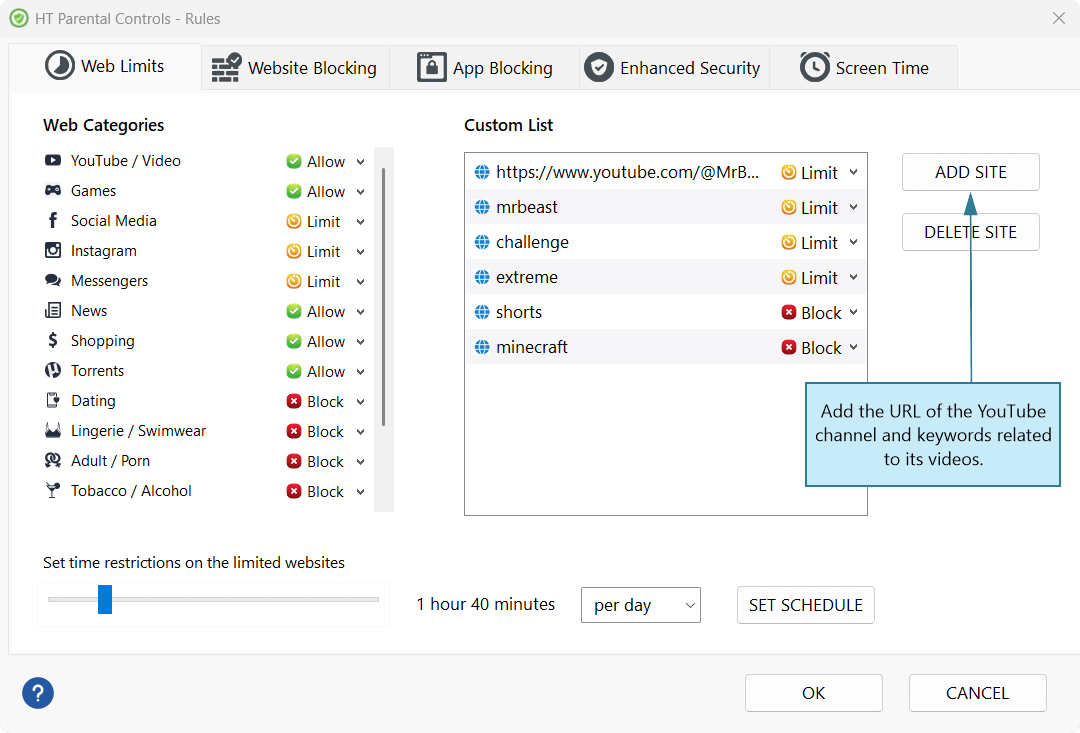This screenshot has height=733, width=1080.
Task: Click the Shopping dollar sign icon
Action: (x=53, y=341)
